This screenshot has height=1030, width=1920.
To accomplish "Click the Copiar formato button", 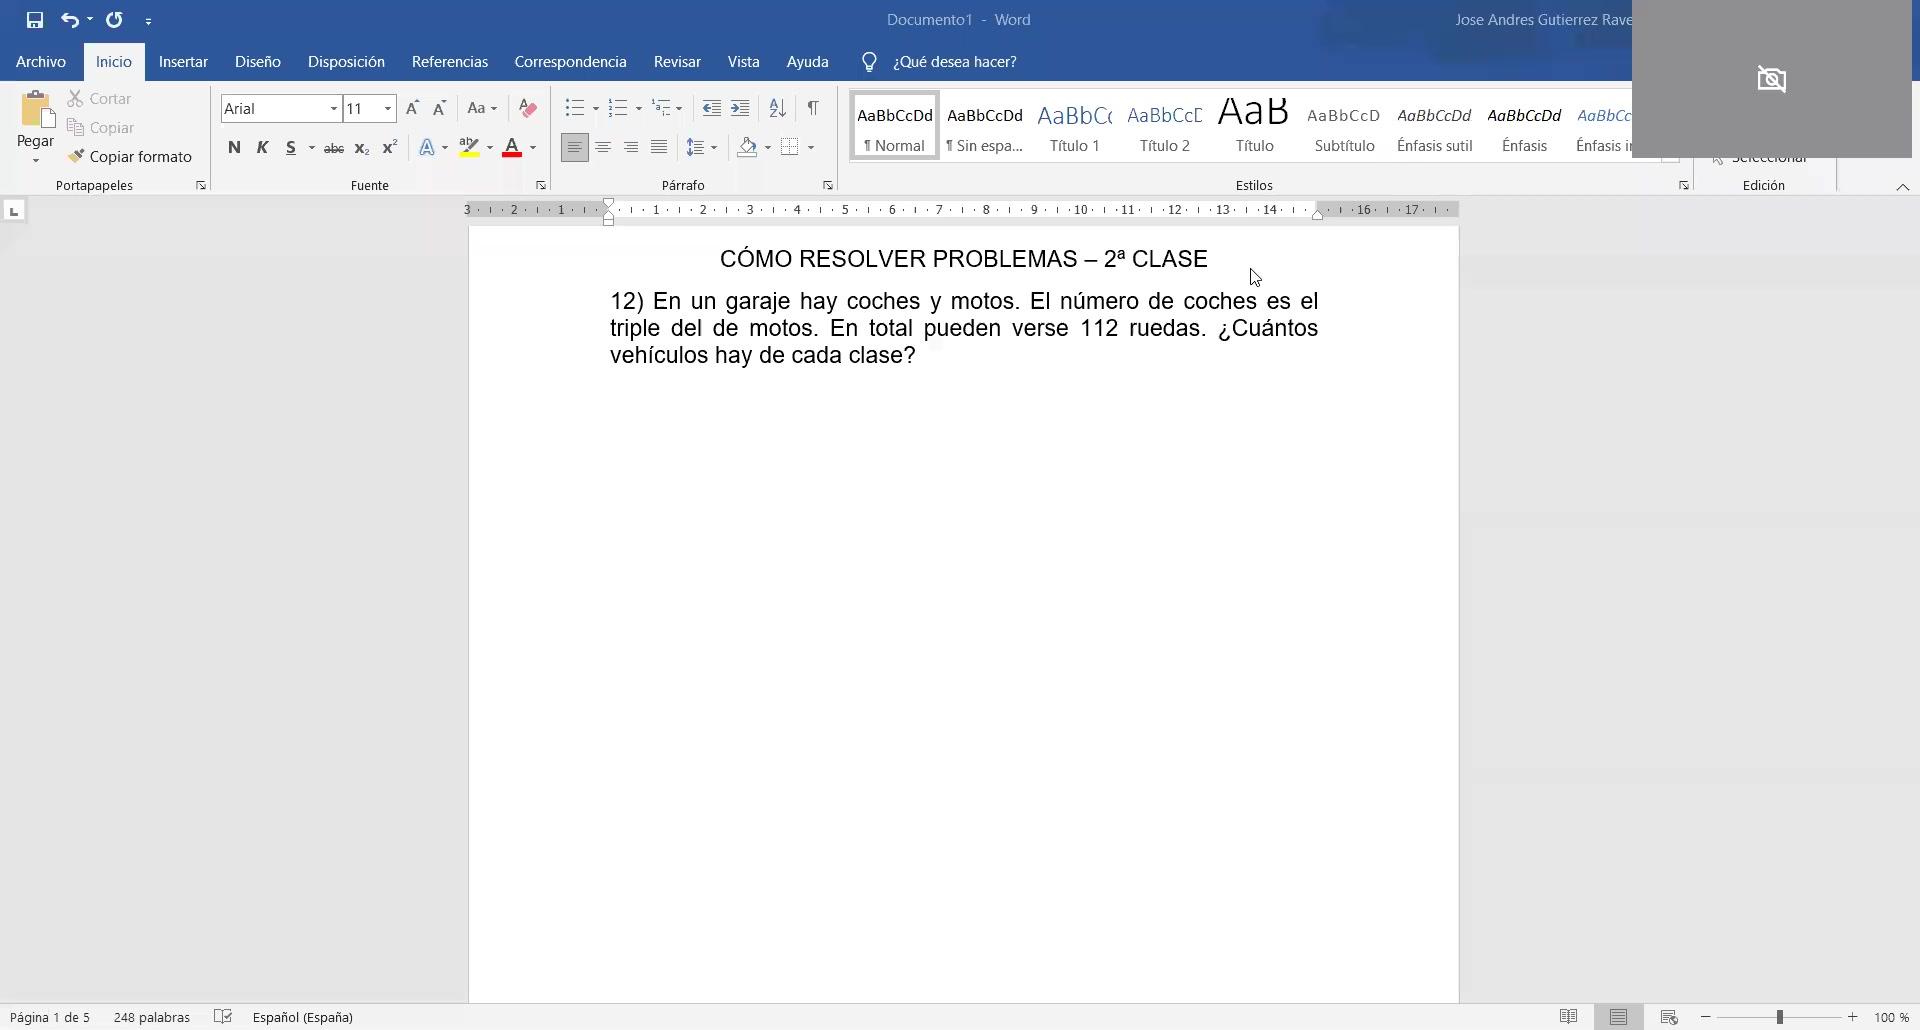I will coord(130,157).
